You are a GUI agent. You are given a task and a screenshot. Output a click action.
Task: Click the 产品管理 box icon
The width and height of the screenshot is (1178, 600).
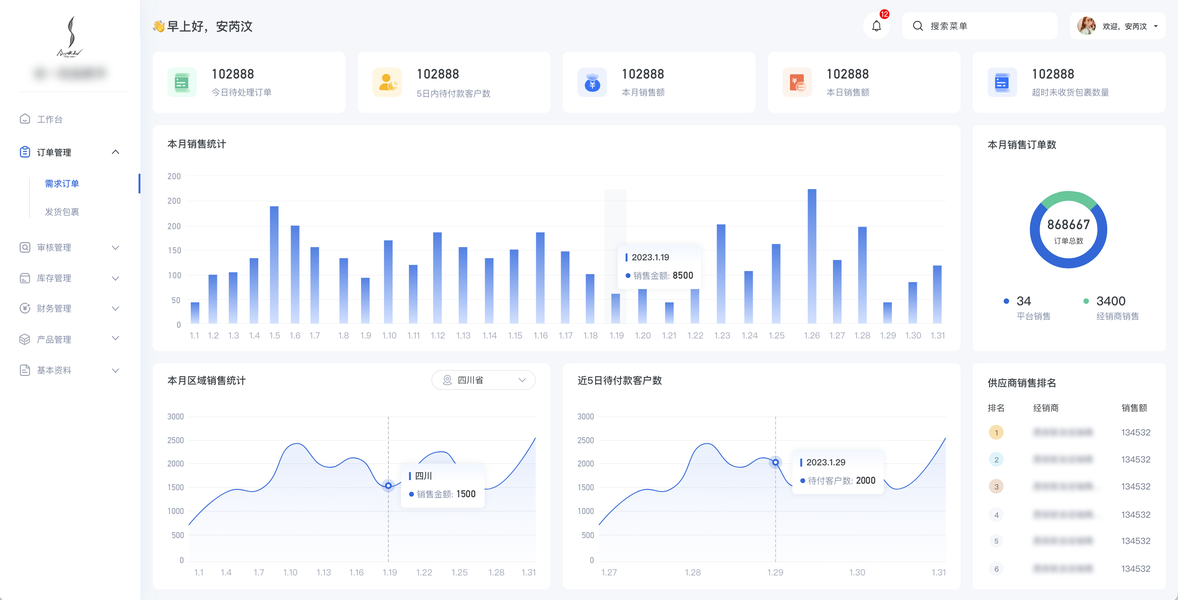[25, 339]
